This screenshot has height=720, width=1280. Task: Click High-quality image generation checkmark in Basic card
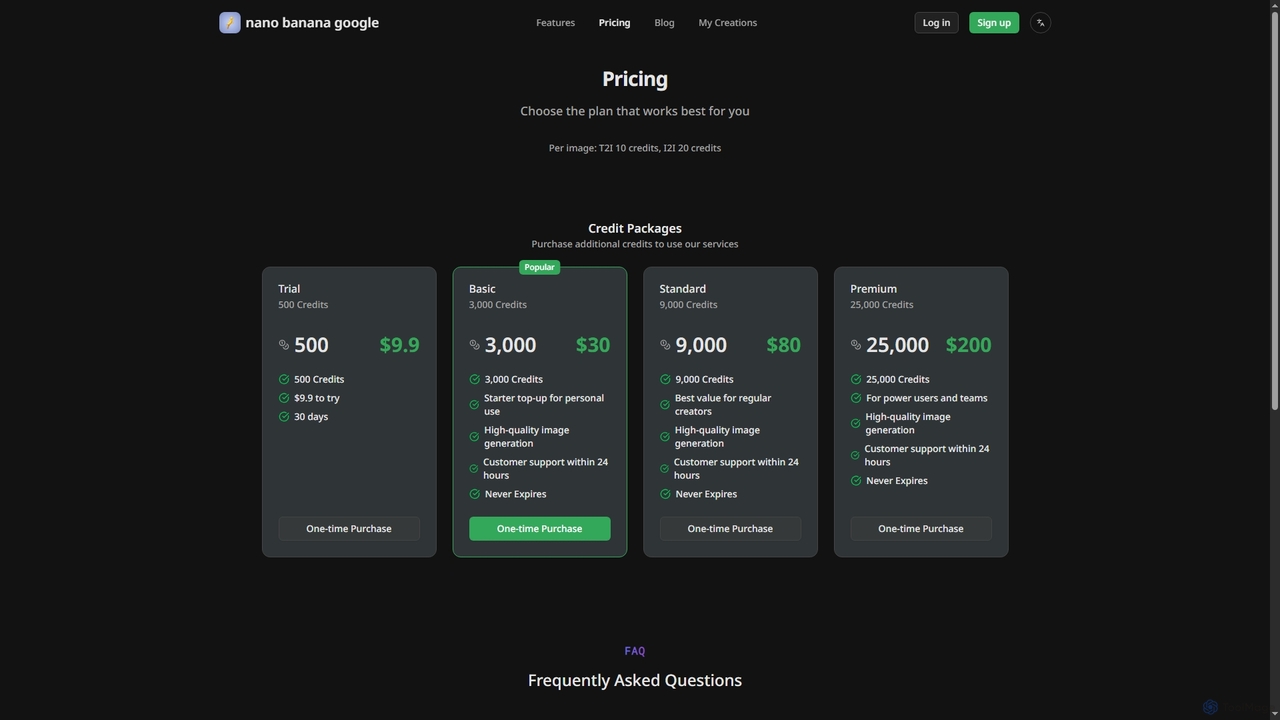474,437
